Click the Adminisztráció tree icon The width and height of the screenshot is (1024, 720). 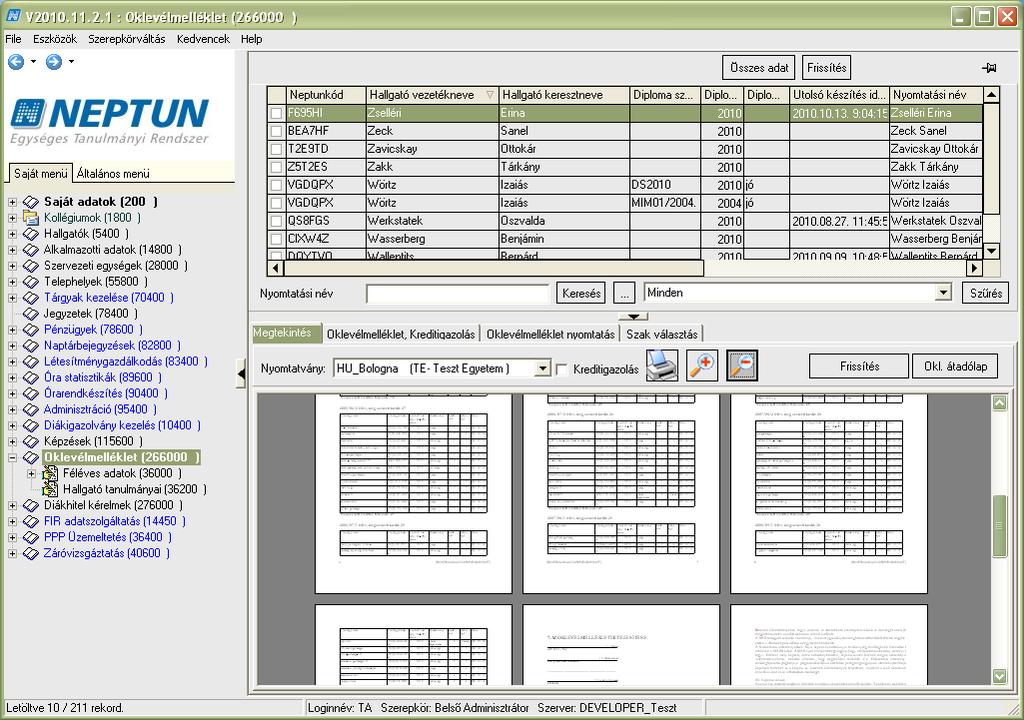point(31,410)
